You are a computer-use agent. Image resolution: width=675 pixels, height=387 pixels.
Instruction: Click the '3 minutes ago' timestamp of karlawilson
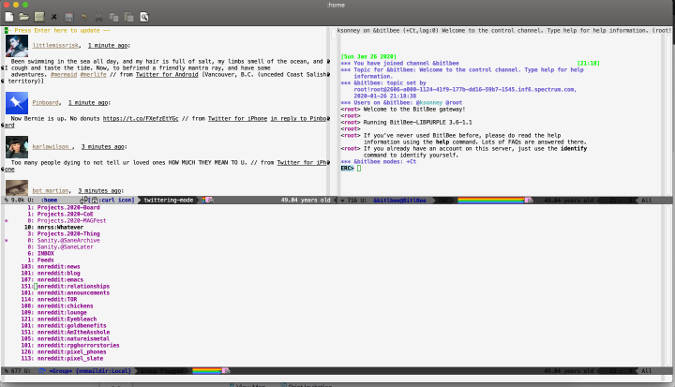pos(103,147)
